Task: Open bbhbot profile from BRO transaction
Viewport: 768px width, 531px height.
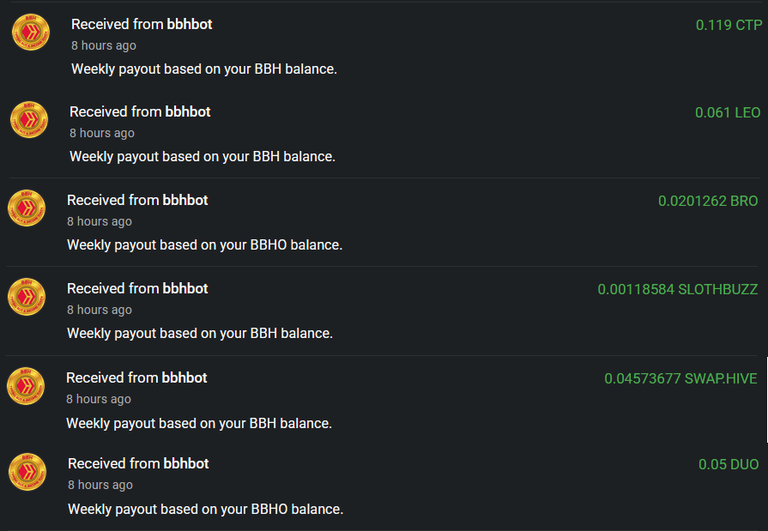Action: coord(185,200)
